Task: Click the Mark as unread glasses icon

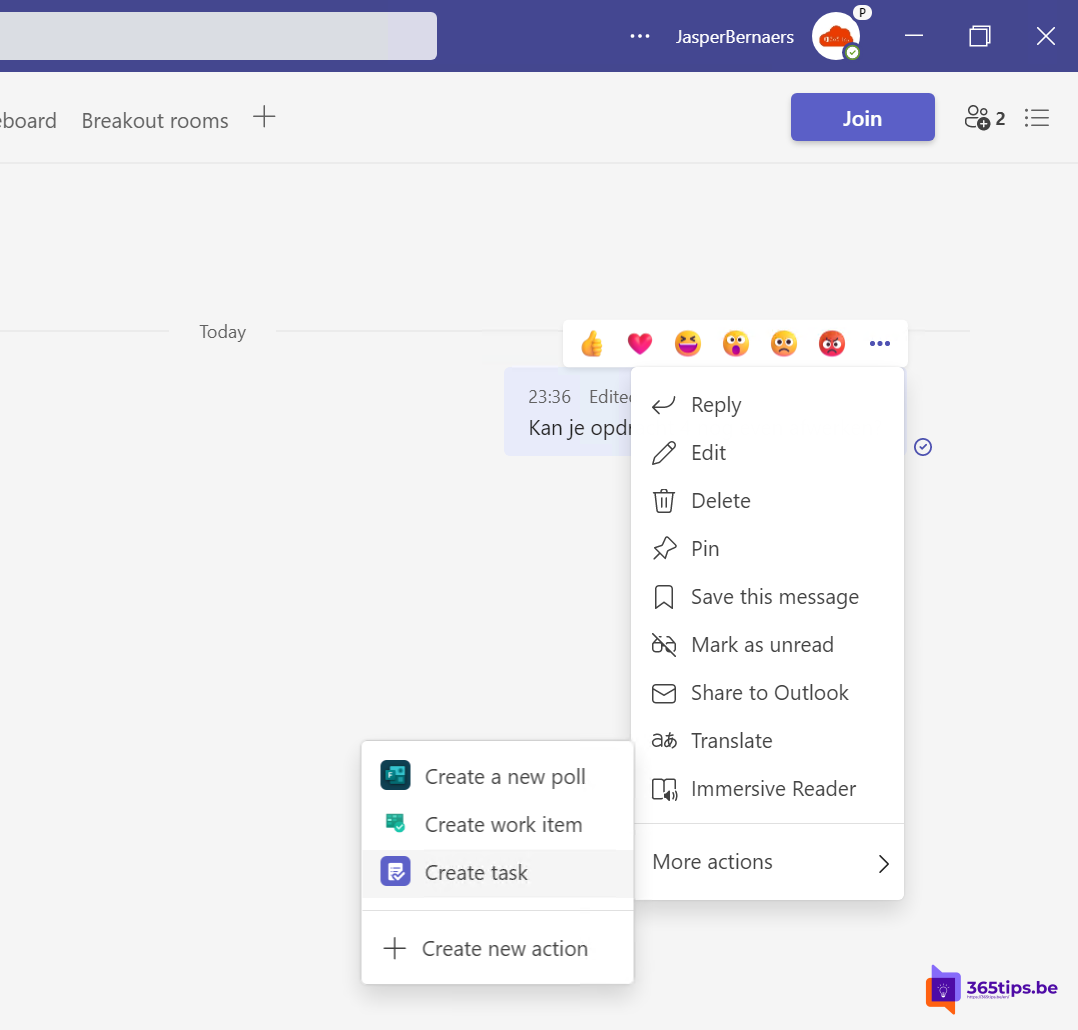Action: point(663,645)
